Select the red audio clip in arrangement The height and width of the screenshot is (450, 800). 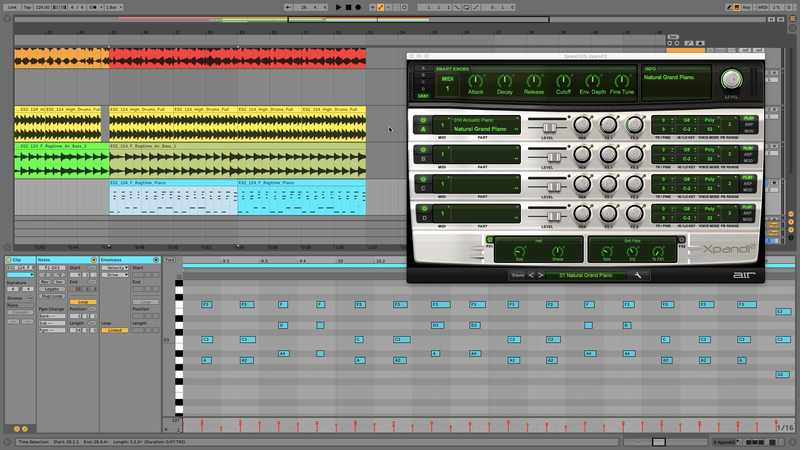click(x=237, y=58)
